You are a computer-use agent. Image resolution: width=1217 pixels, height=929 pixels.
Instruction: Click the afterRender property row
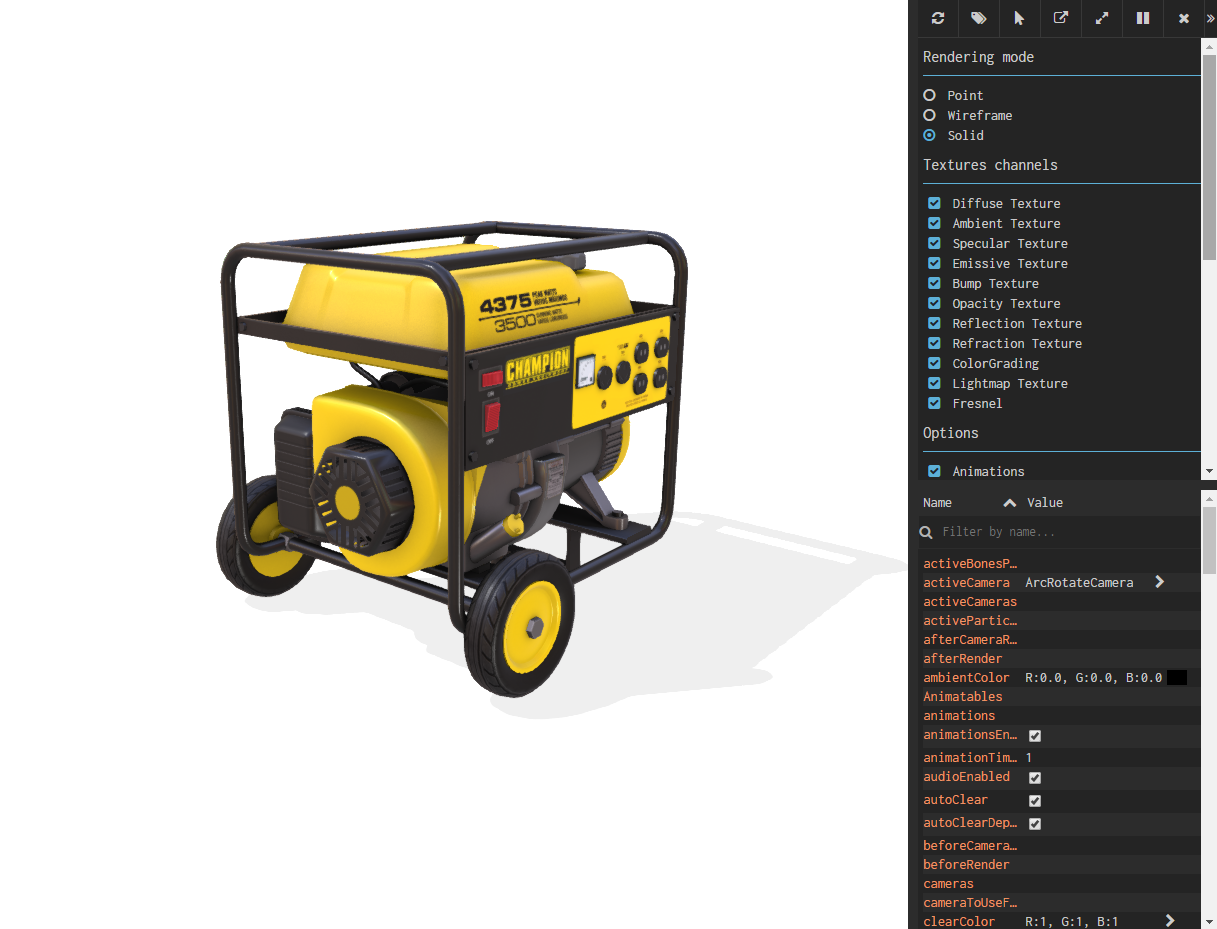point(1060,658)
